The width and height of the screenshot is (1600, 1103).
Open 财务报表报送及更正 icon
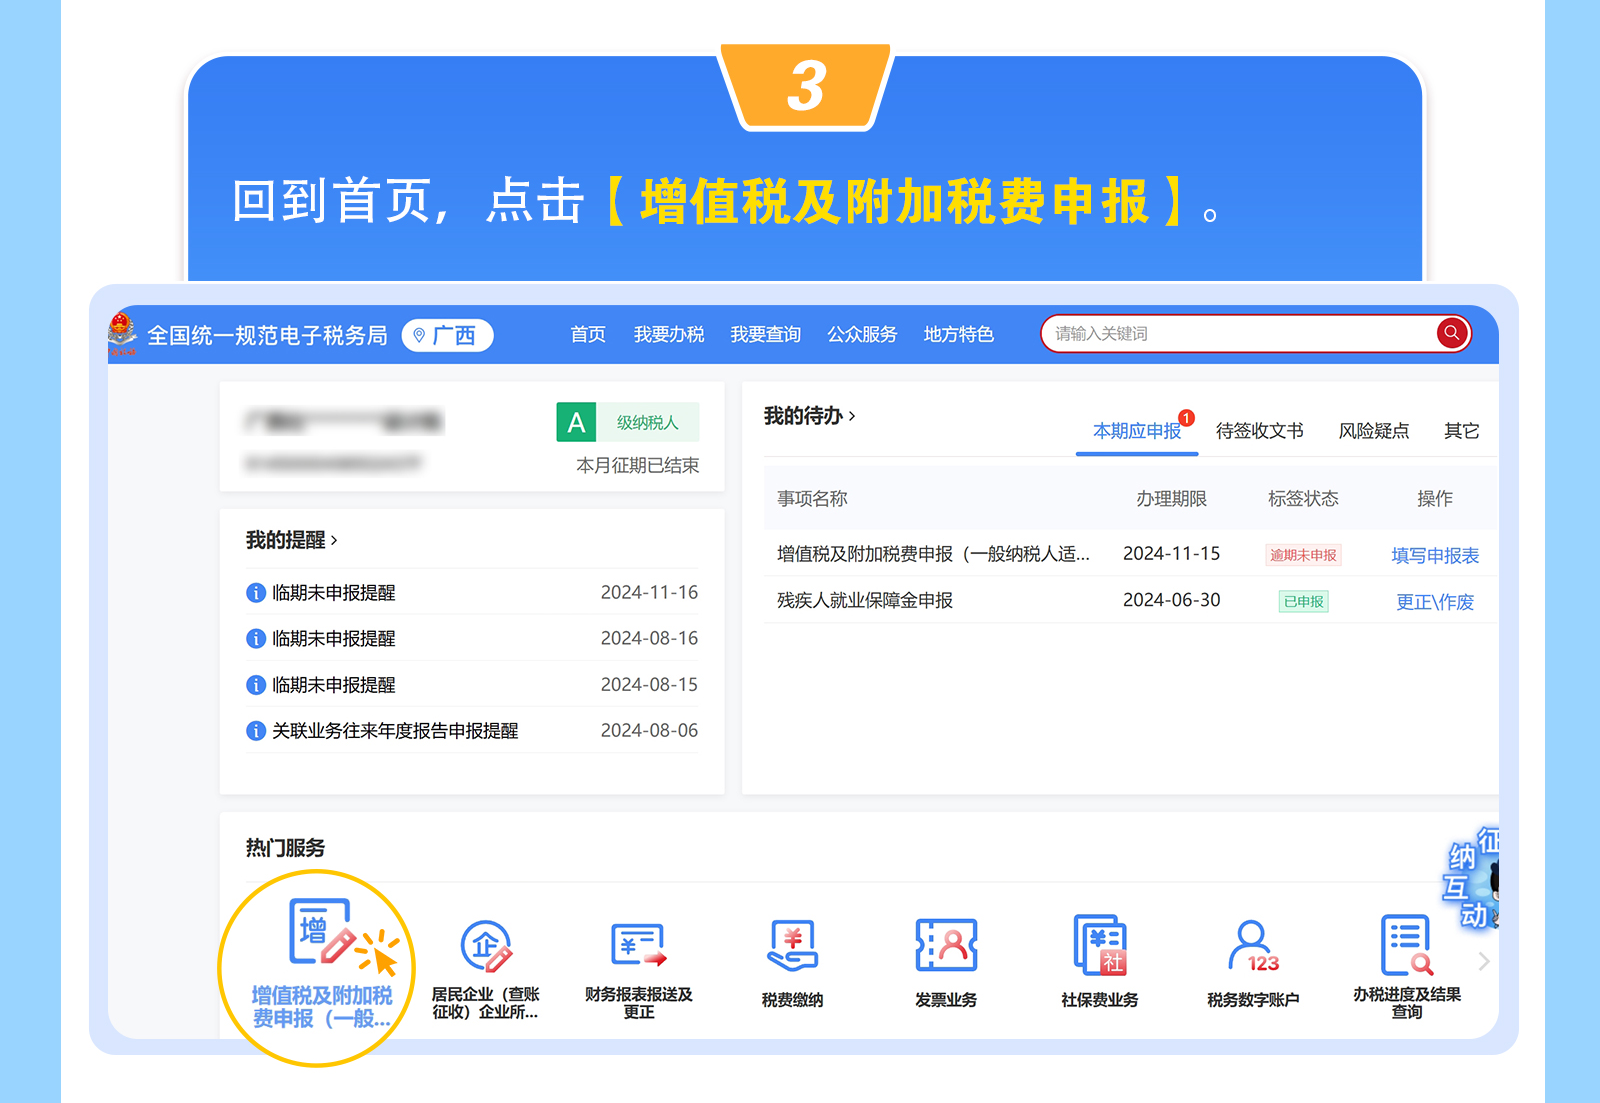coord(638,947)
